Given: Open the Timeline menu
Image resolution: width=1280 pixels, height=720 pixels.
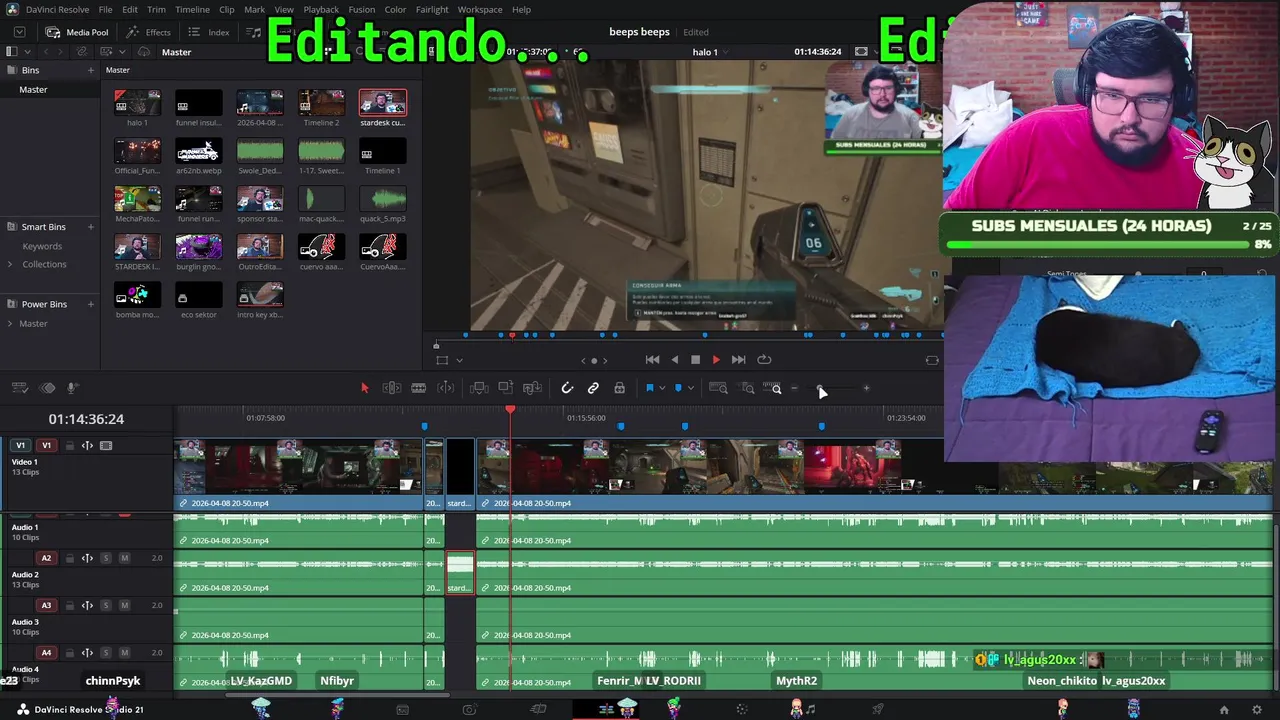Looking at the screenshot, I should tap(192, 10).
